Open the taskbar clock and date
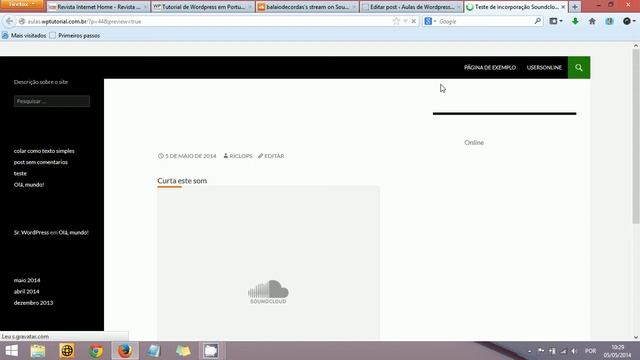 coord(617,351)
